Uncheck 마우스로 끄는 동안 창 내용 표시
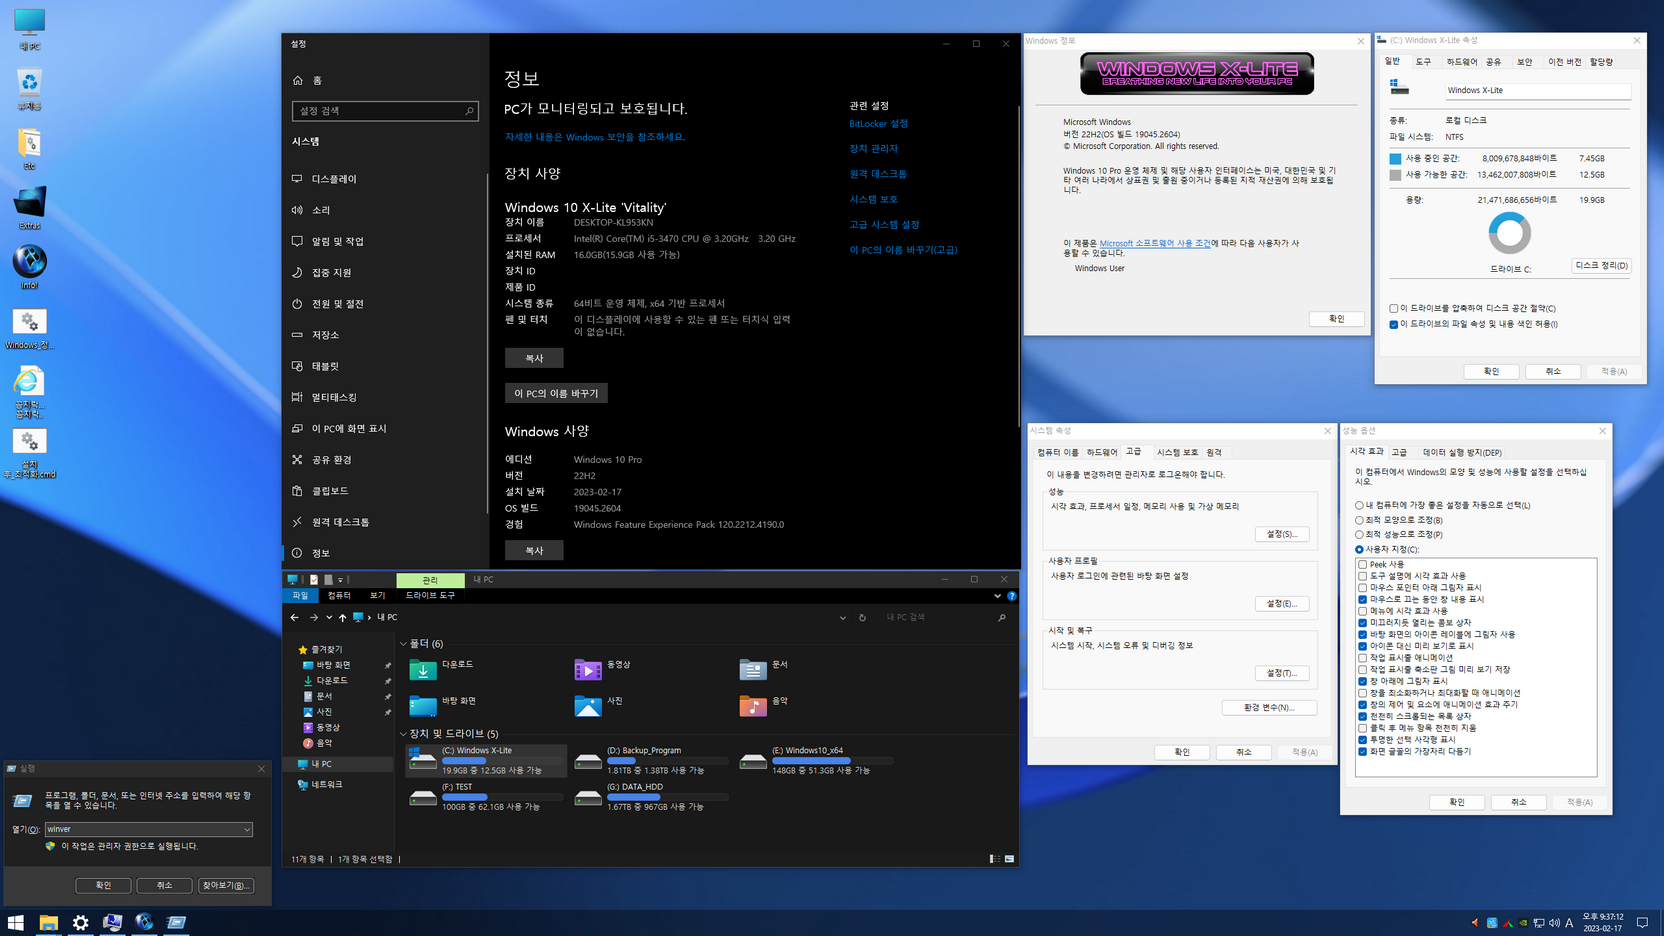Image resolution: width=1664 pixels, height=936 pixels. [x=1362, y=600]
